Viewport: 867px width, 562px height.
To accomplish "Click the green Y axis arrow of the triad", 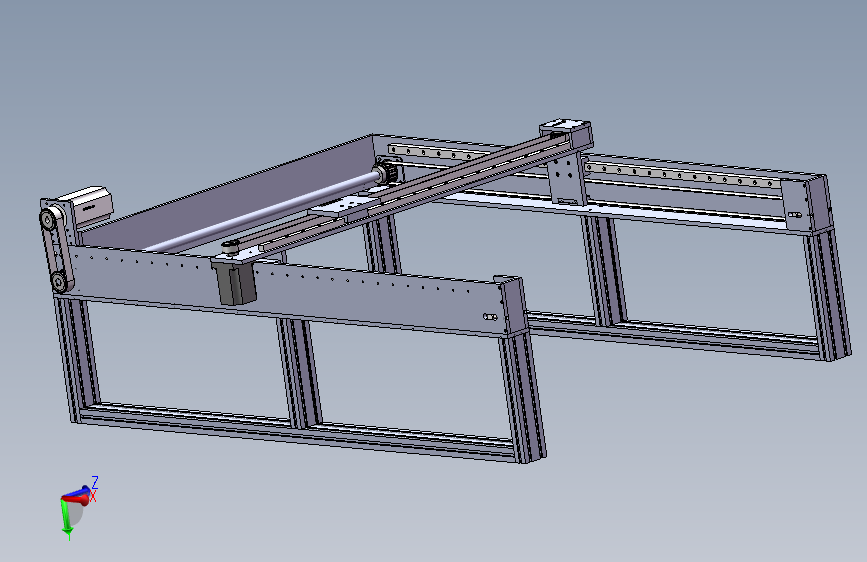I will tap(67, 520).
